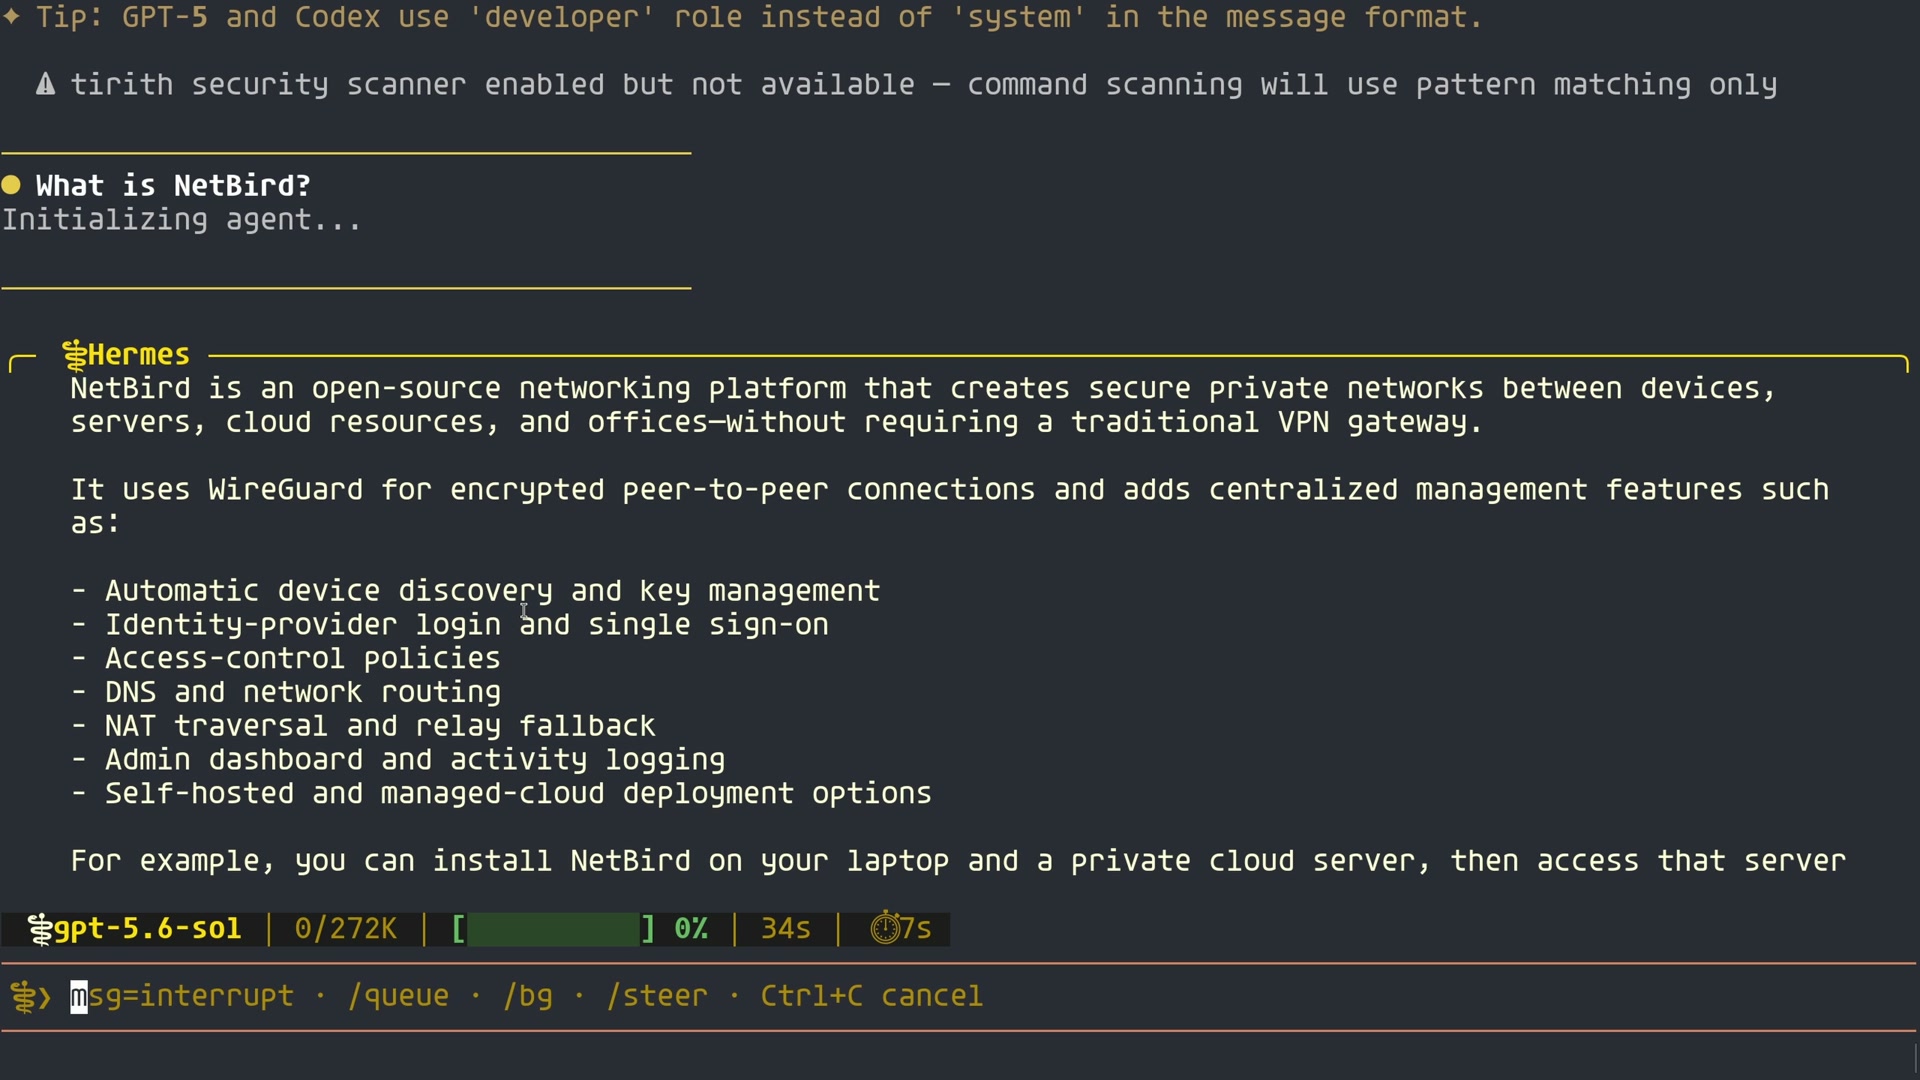
Task: Click the yellow bullet beside What is NetBird?
Action: (x=11, y=185)
